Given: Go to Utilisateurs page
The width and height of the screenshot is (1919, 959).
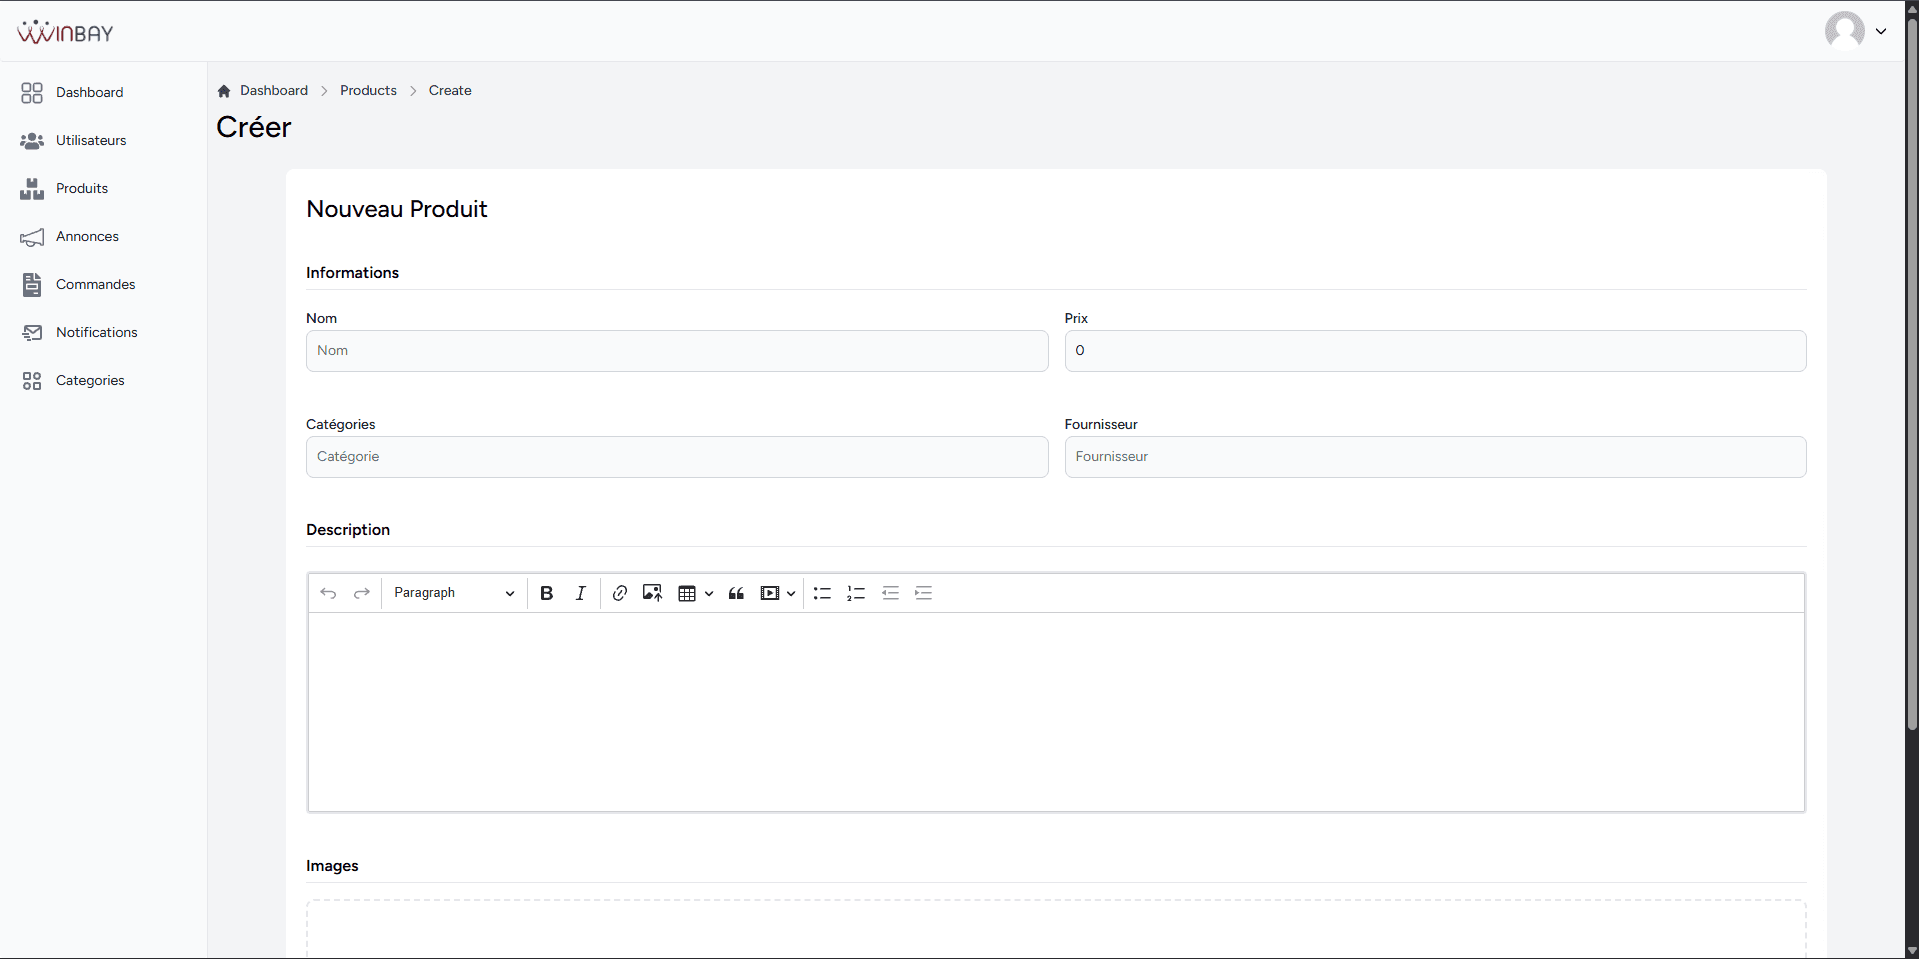Looking at the screenshot, I should (x=91, y=140).
